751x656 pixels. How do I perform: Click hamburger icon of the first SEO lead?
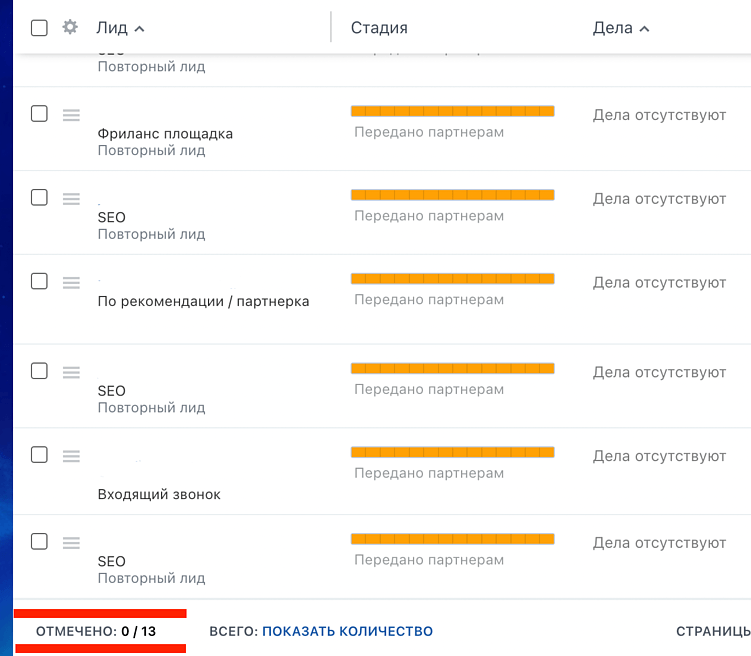tap(71, 199)
